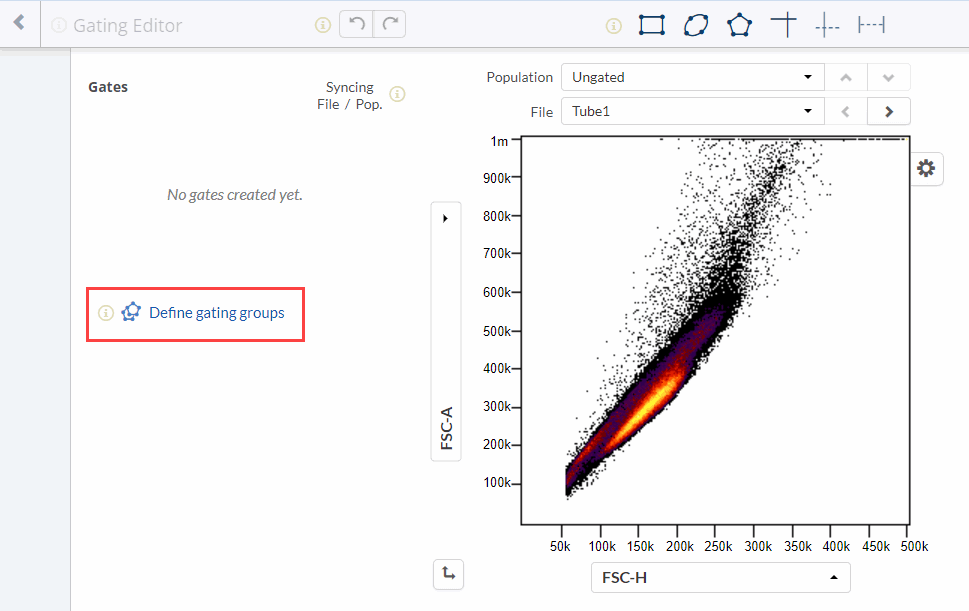Open the FSC-H X-axis channel dropdown
The image size is (969, 611).
[x=720, y=577]
